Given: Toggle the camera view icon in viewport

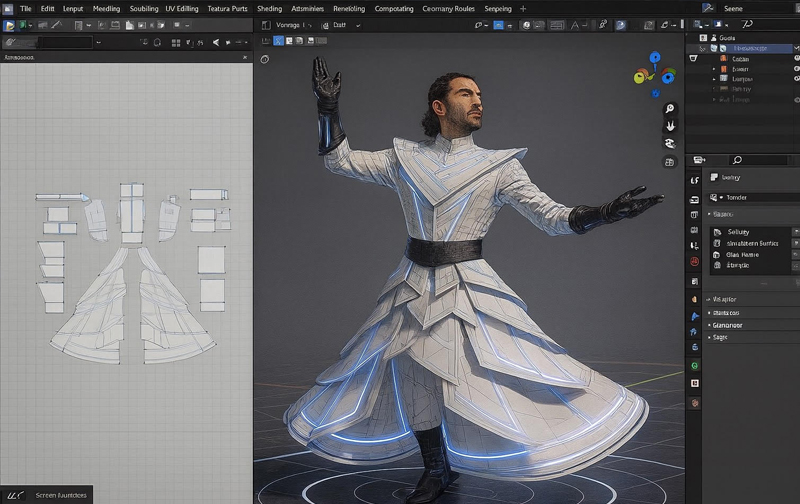Looking at the screenshot, I should tap(670, 144).
